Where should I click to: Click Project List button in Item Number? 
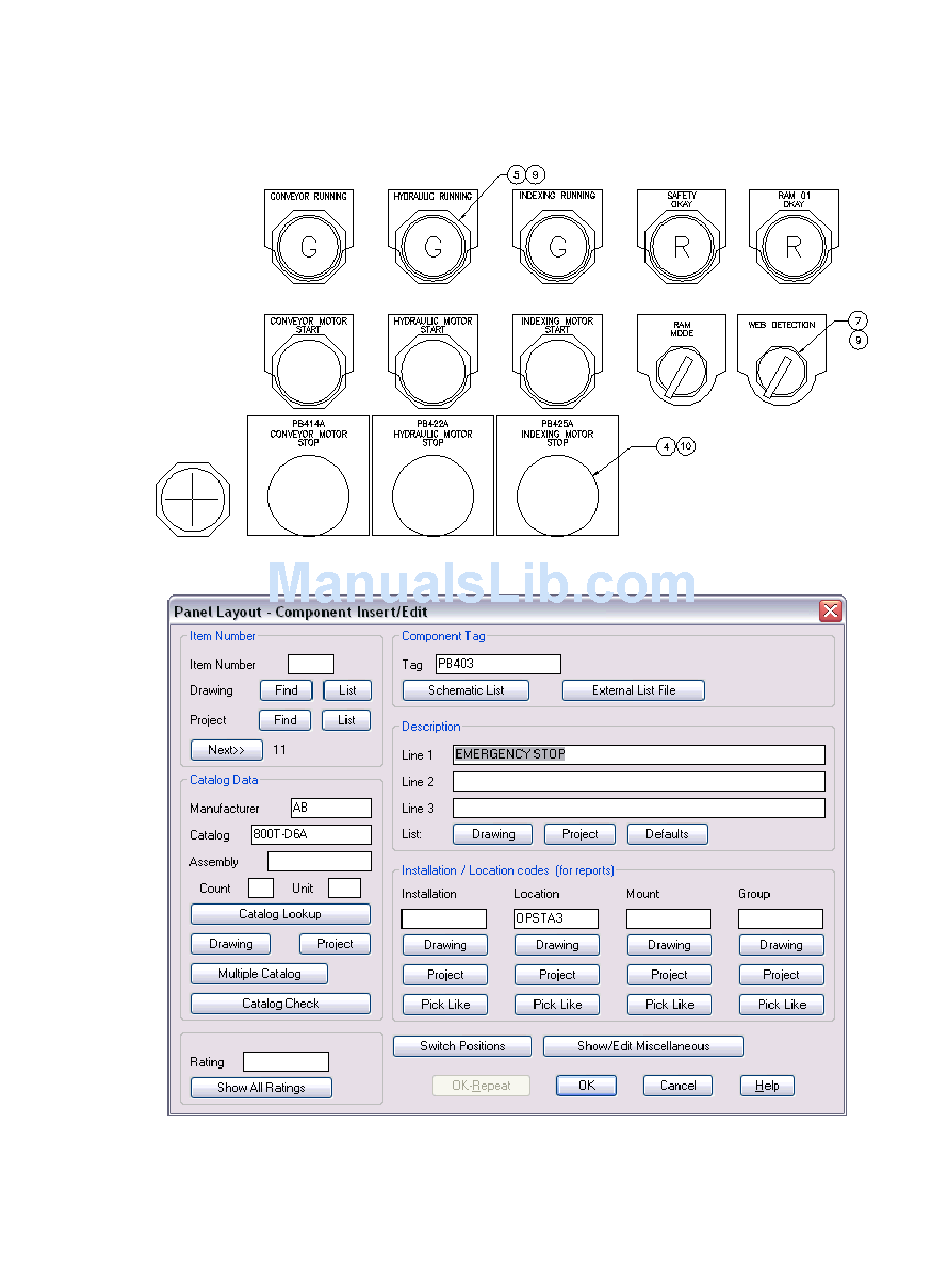(x=346, y=720)
